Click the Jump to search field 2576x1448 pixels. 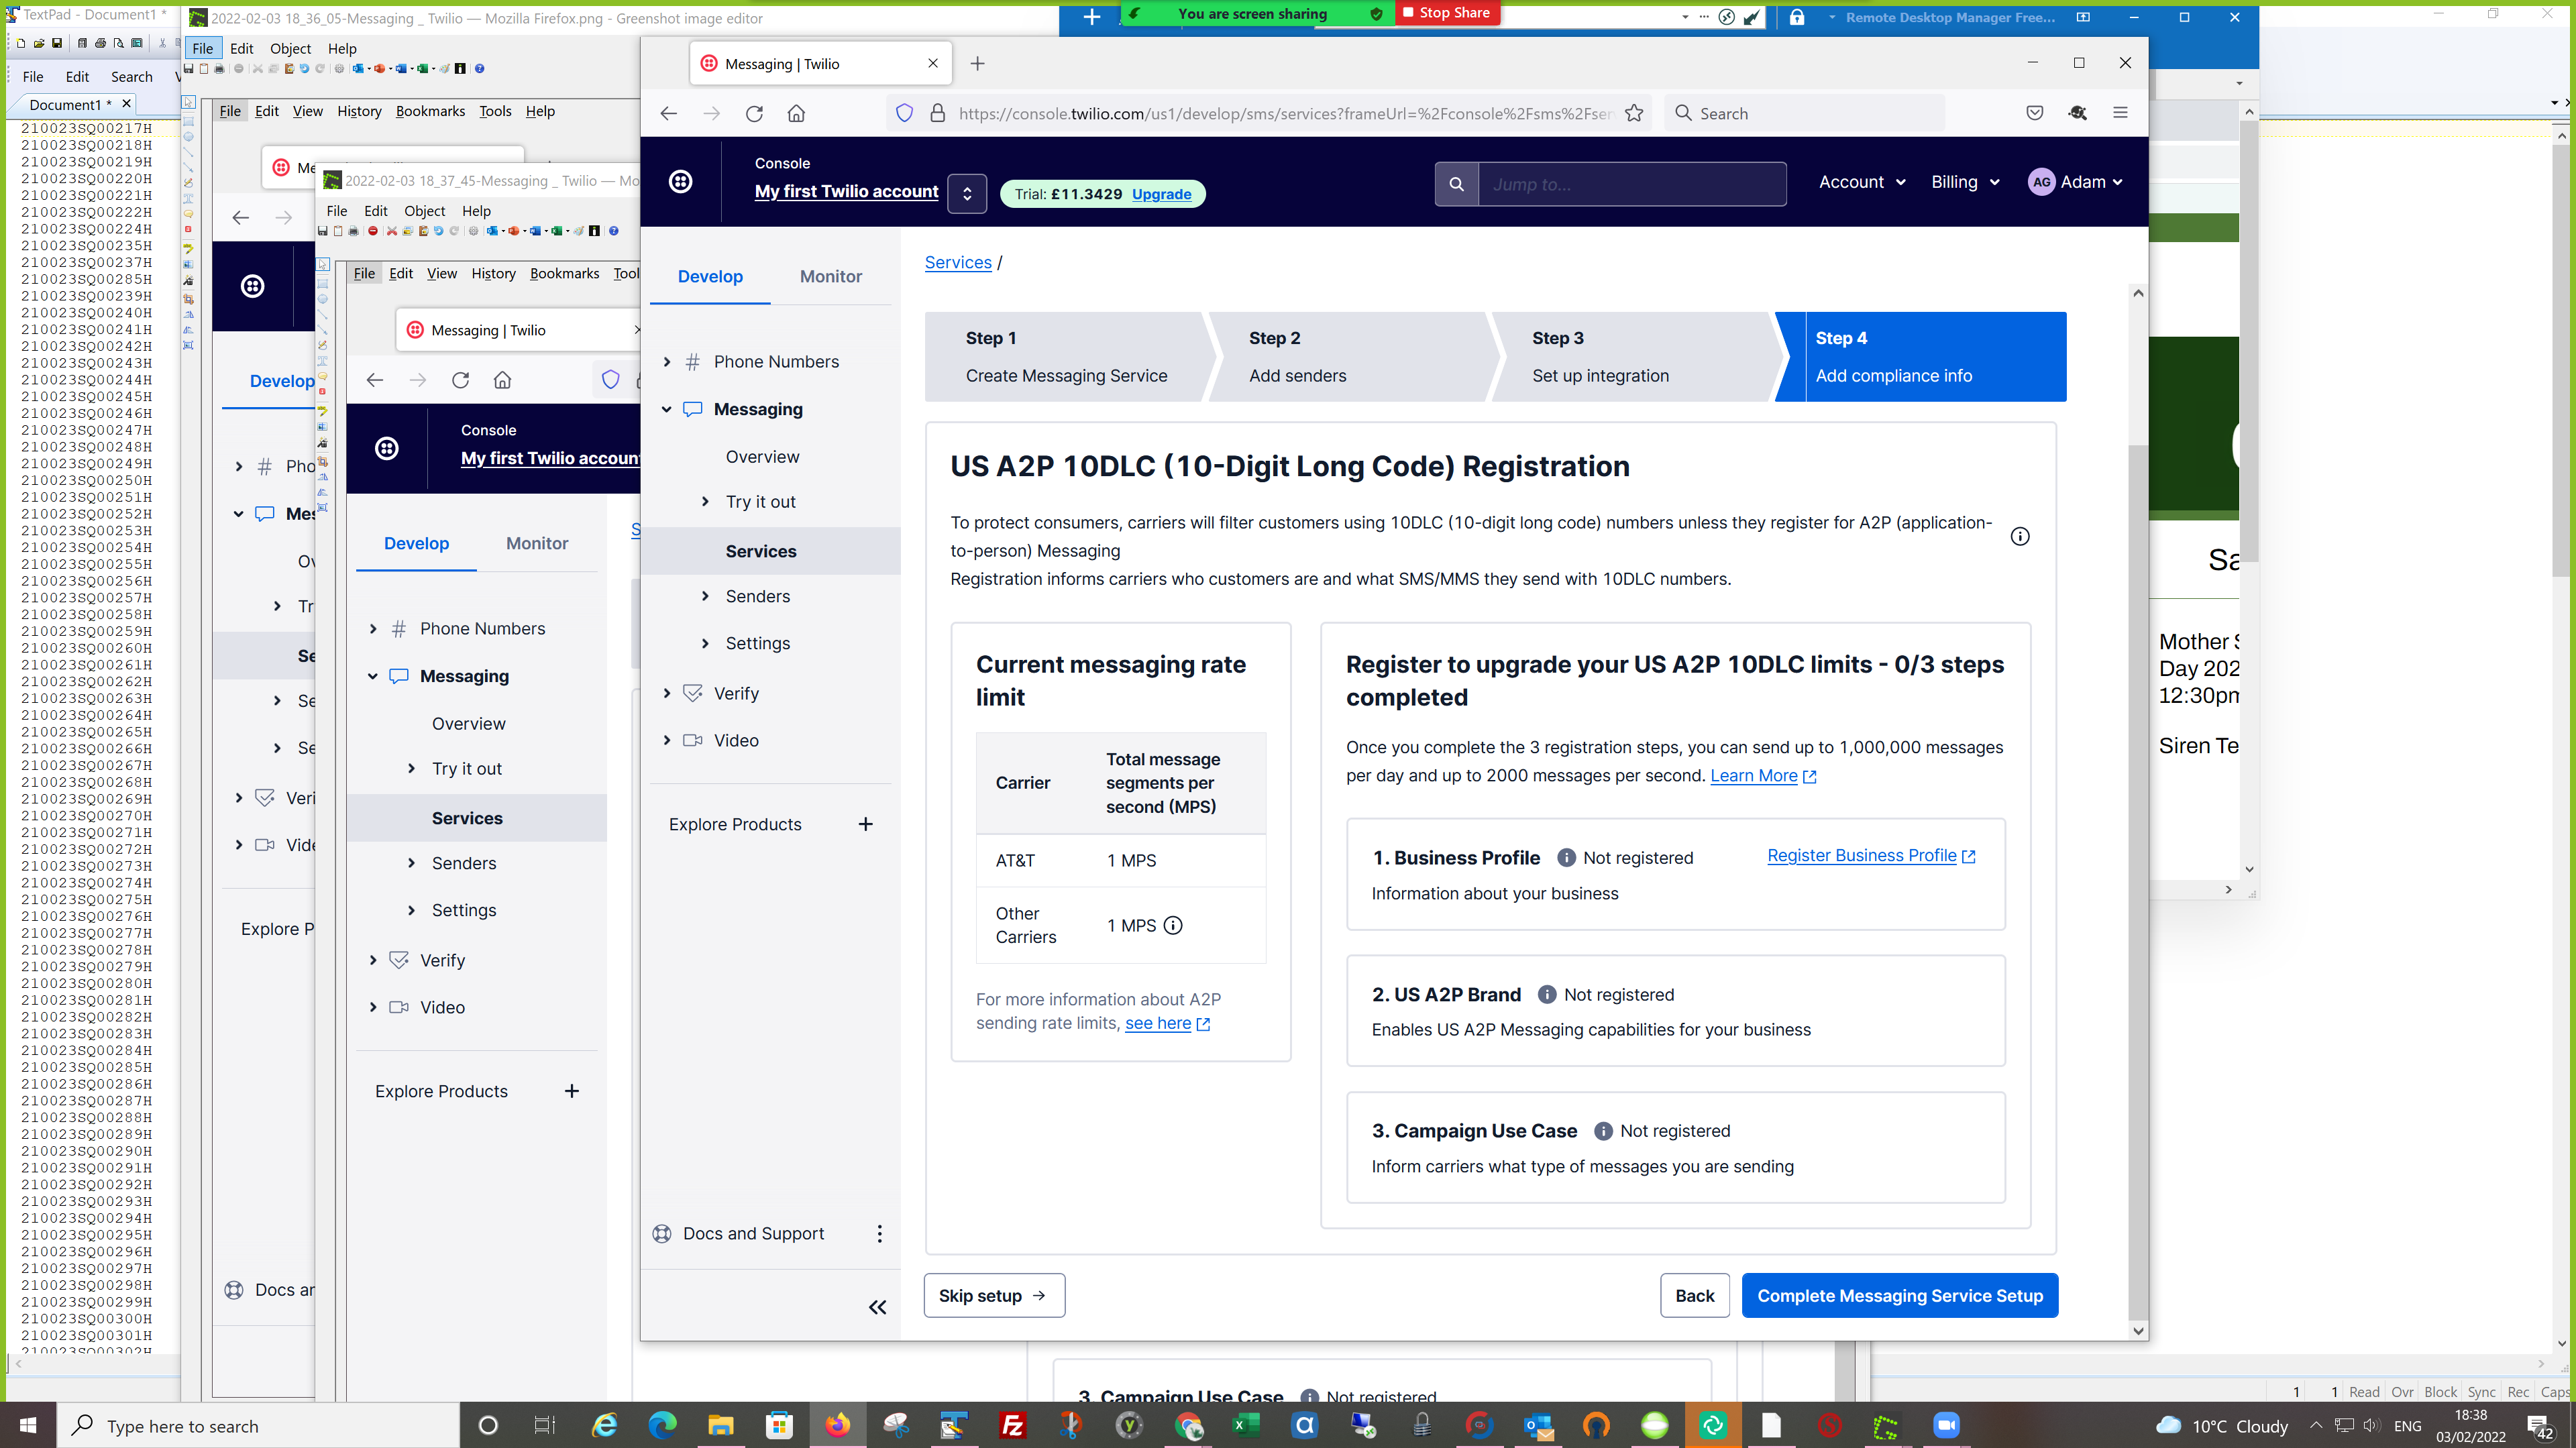click(x=1630, y=184)
